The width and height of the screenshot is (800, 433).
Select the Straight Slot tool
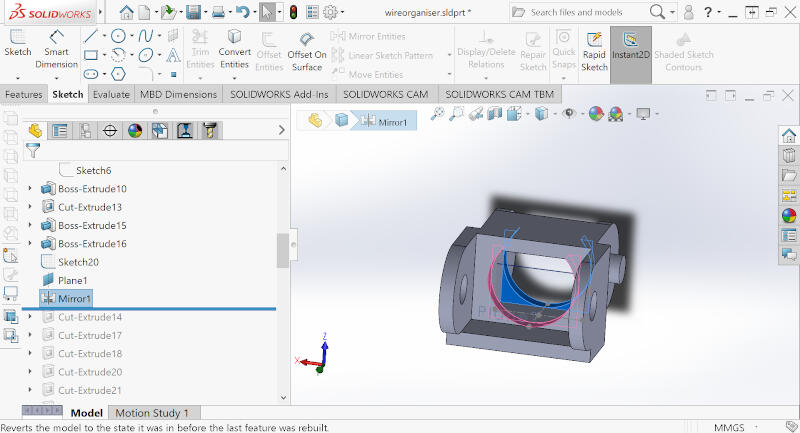click(x=91, y=74)
